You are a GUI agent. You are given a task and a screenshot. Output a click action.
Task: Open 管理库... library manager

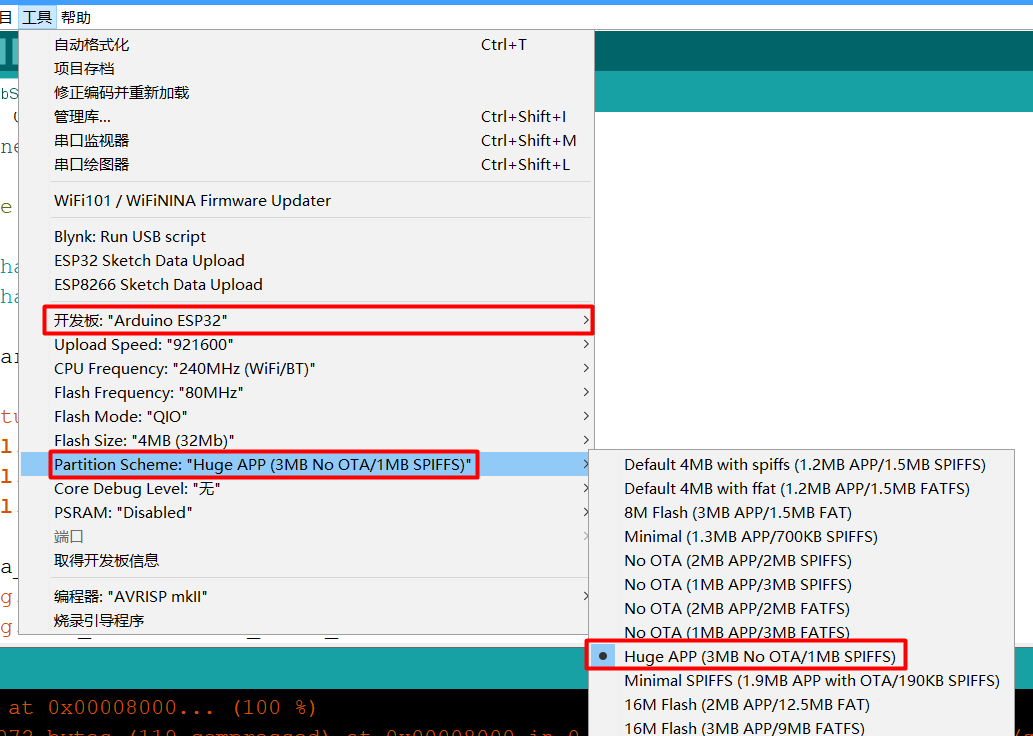pos(306,117)
